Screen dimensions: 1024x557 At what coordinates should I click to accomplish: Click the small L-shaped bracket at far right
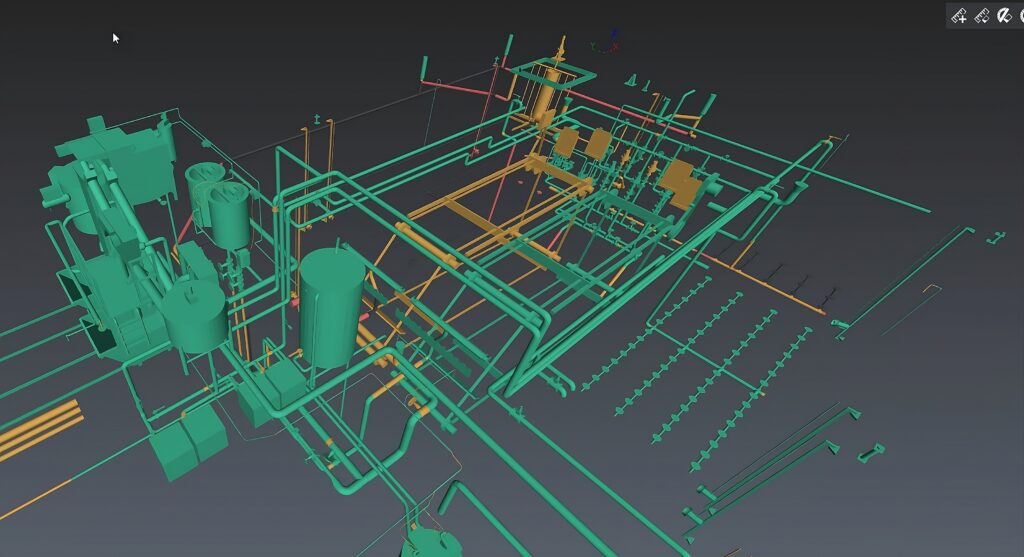tap(995, 238)
